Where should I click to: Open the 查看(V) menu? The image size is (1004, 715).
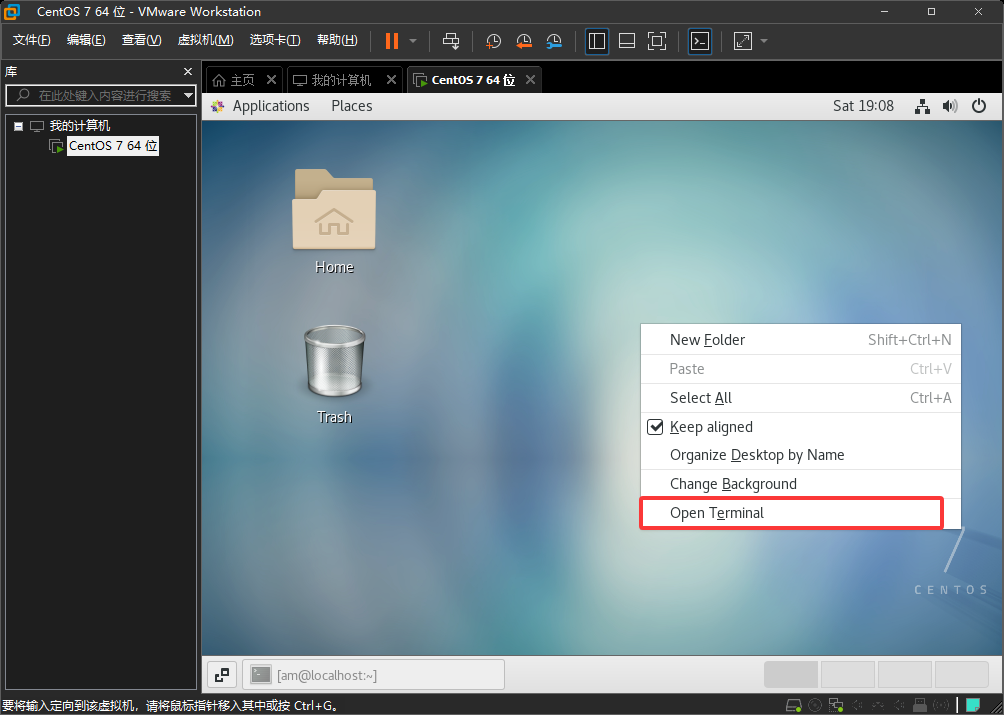(142, 40)
